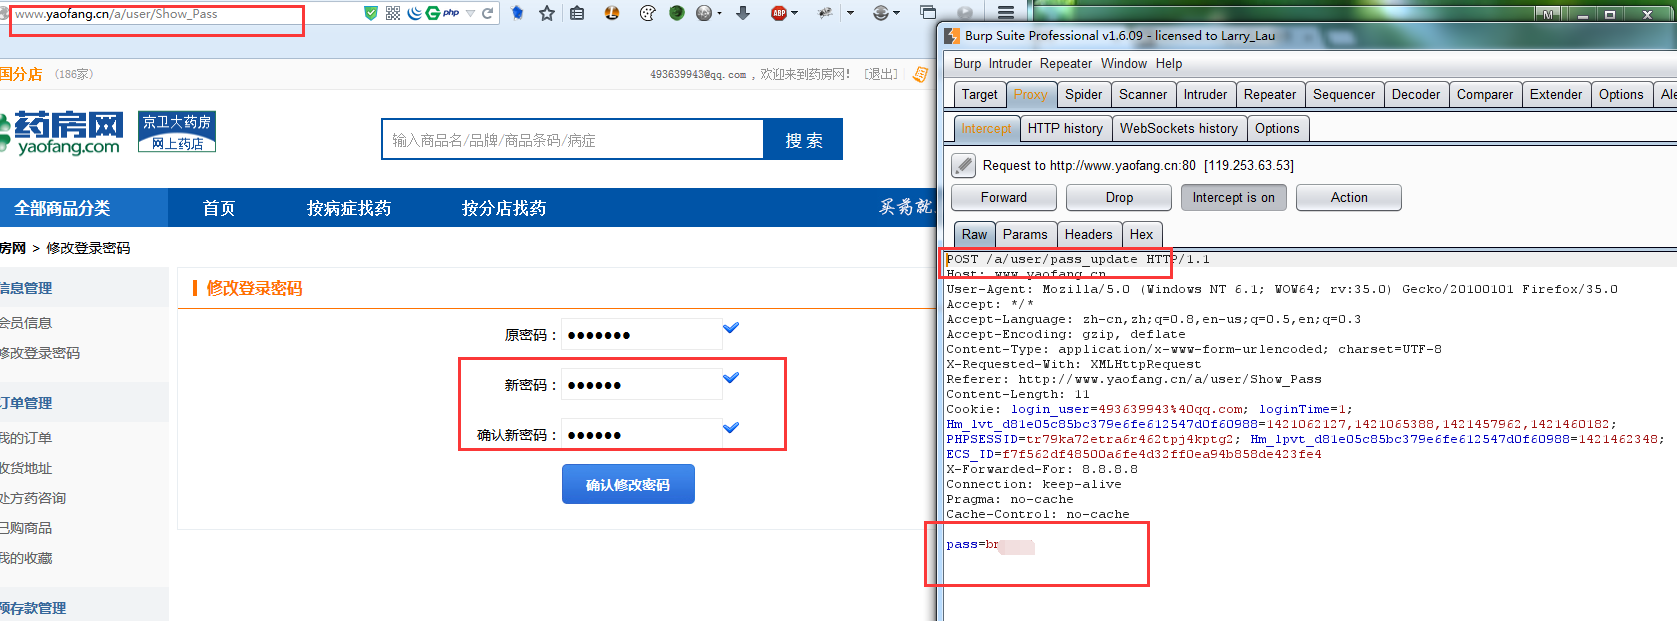This screenshot has height=621, width=1677.
Task: Switch to the Raw request view
Action: tap(974, 234)
